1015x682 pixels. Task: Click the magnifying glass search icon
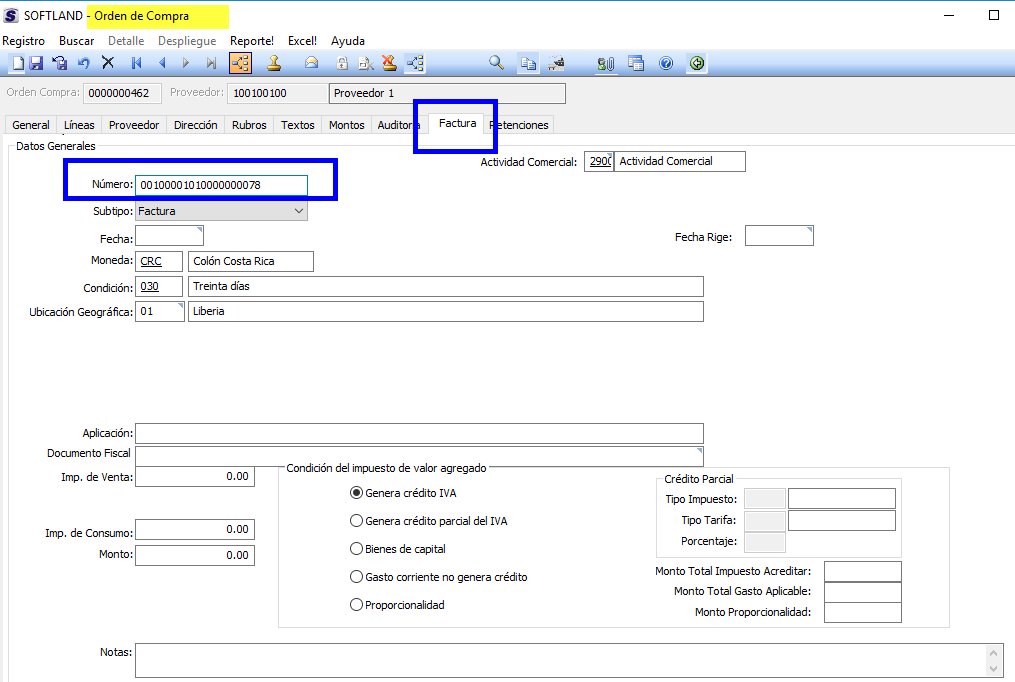point(496,63)
